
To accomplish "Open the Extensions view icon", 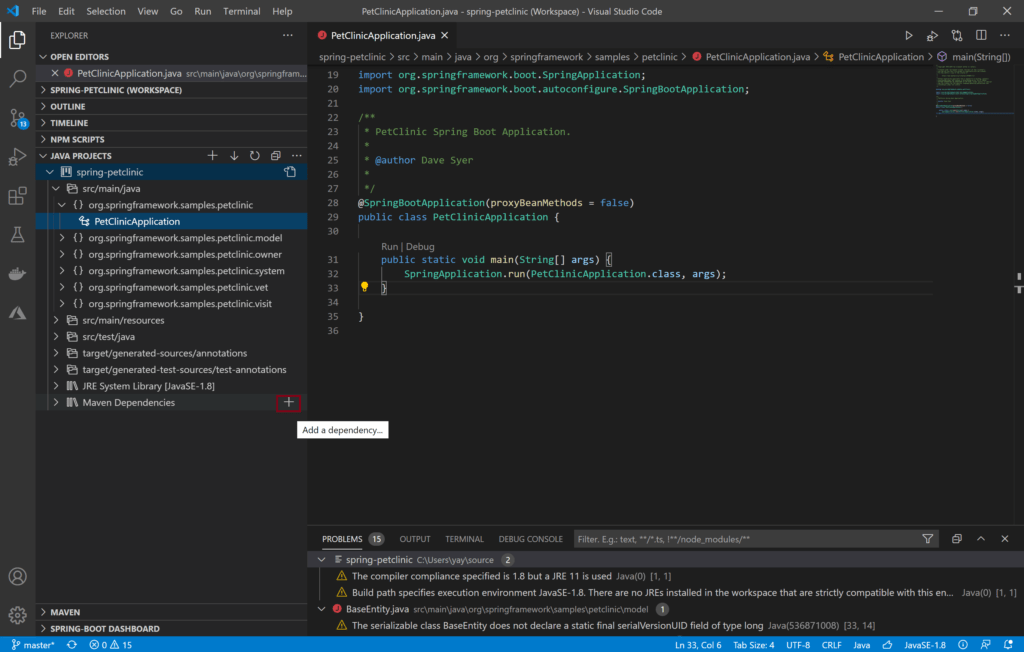I will 17,196.
